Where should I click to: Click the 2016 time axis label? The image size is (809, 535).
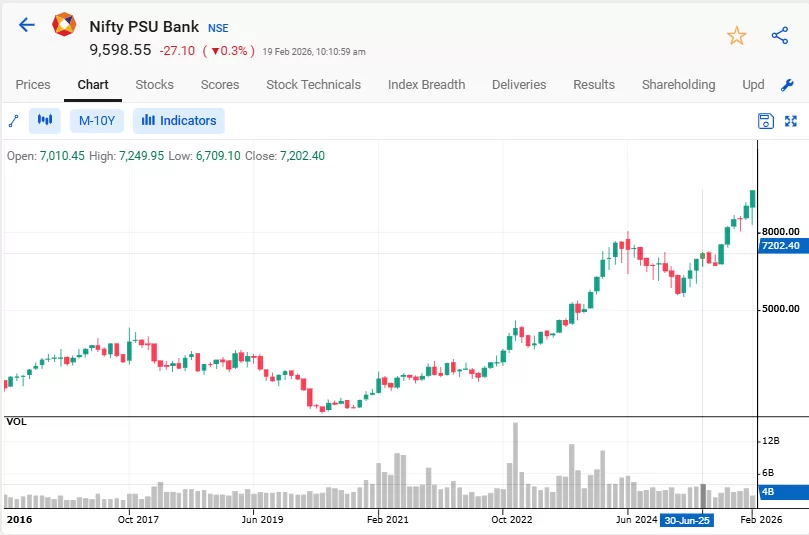click(20, 519)
